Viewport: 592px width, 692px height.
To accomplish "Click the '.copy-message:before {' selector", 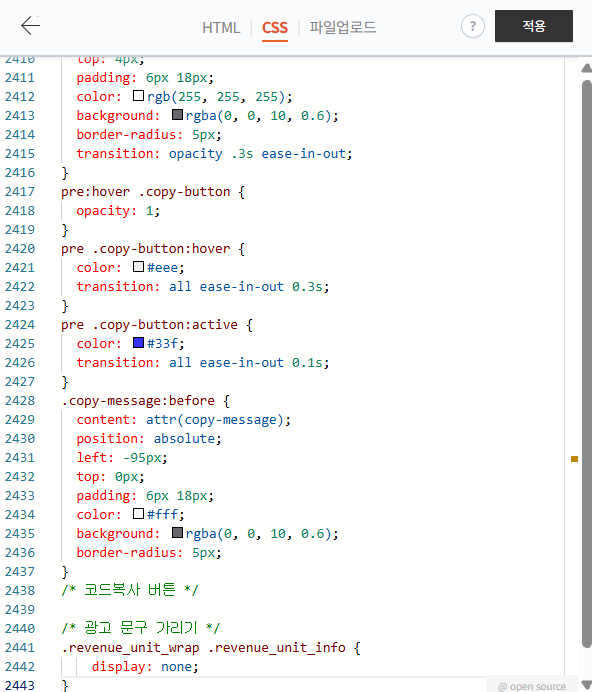I will click(145, 401).
